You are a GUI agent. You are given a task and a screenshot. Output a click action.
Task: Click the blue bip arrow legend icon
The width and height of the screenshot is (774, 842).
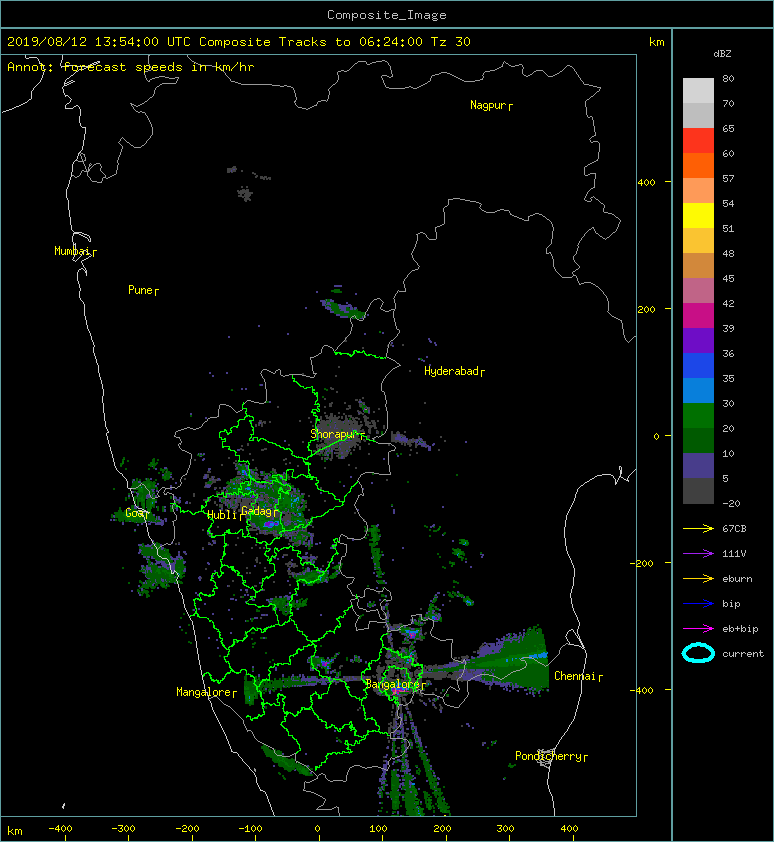[x=698, y=604]
